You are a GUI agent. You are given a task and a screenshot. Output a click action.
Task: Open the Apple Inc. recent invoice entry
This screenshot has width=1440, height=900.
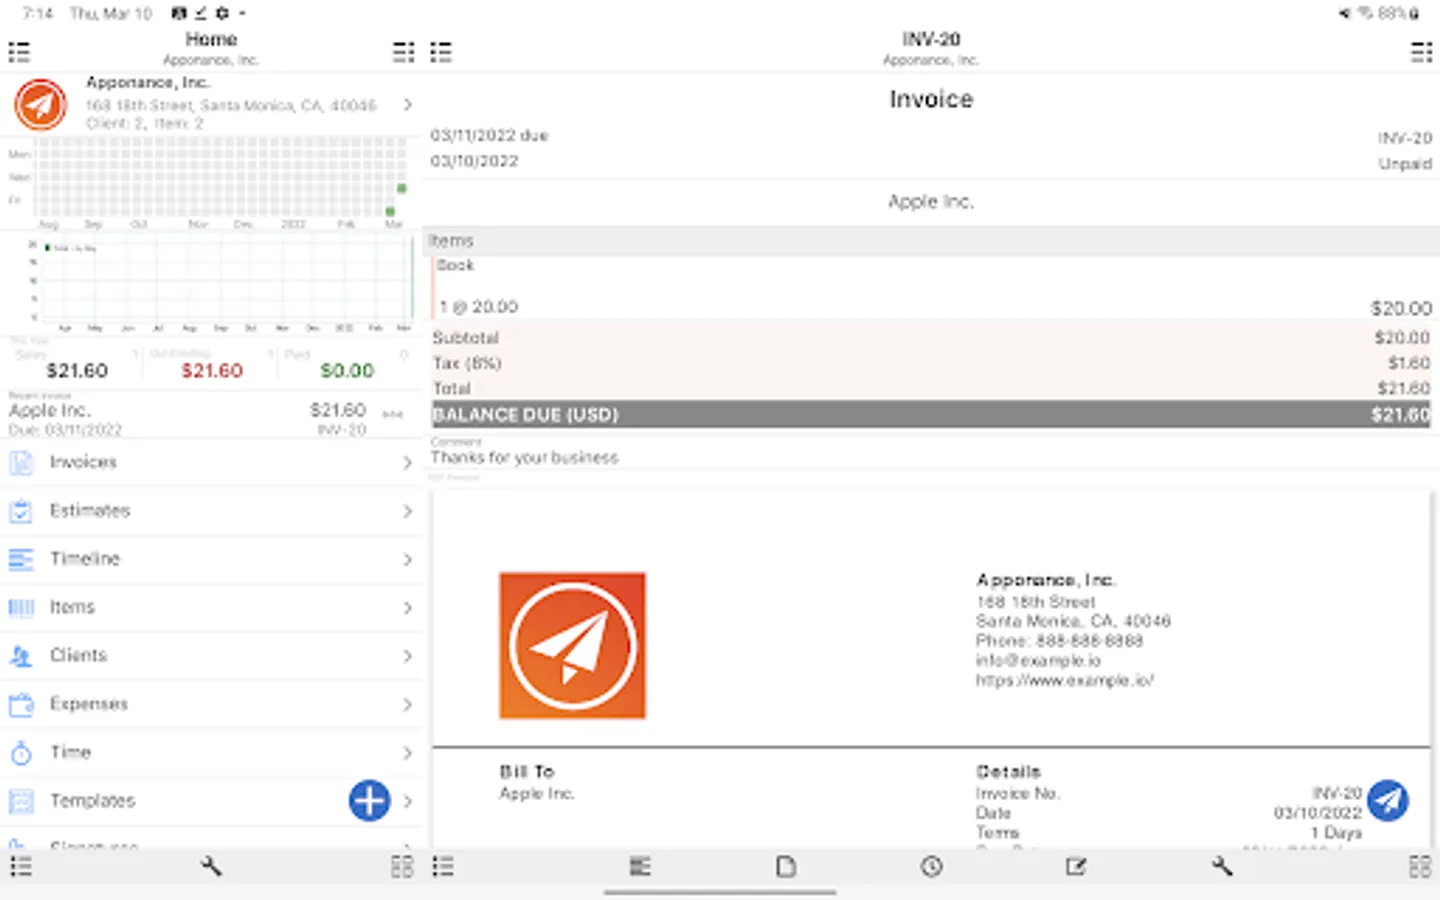211,414
